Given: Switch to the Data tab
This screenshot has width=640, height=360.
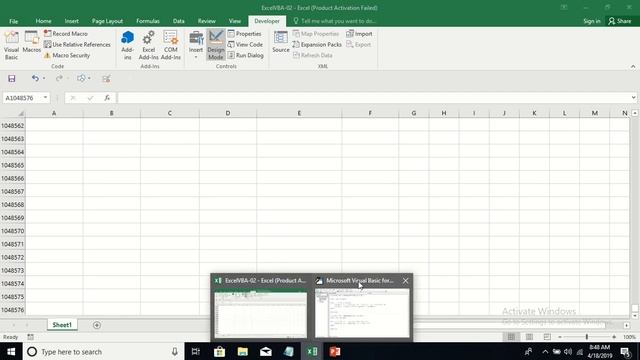Looking at the screenshot, I should [178, 21].
